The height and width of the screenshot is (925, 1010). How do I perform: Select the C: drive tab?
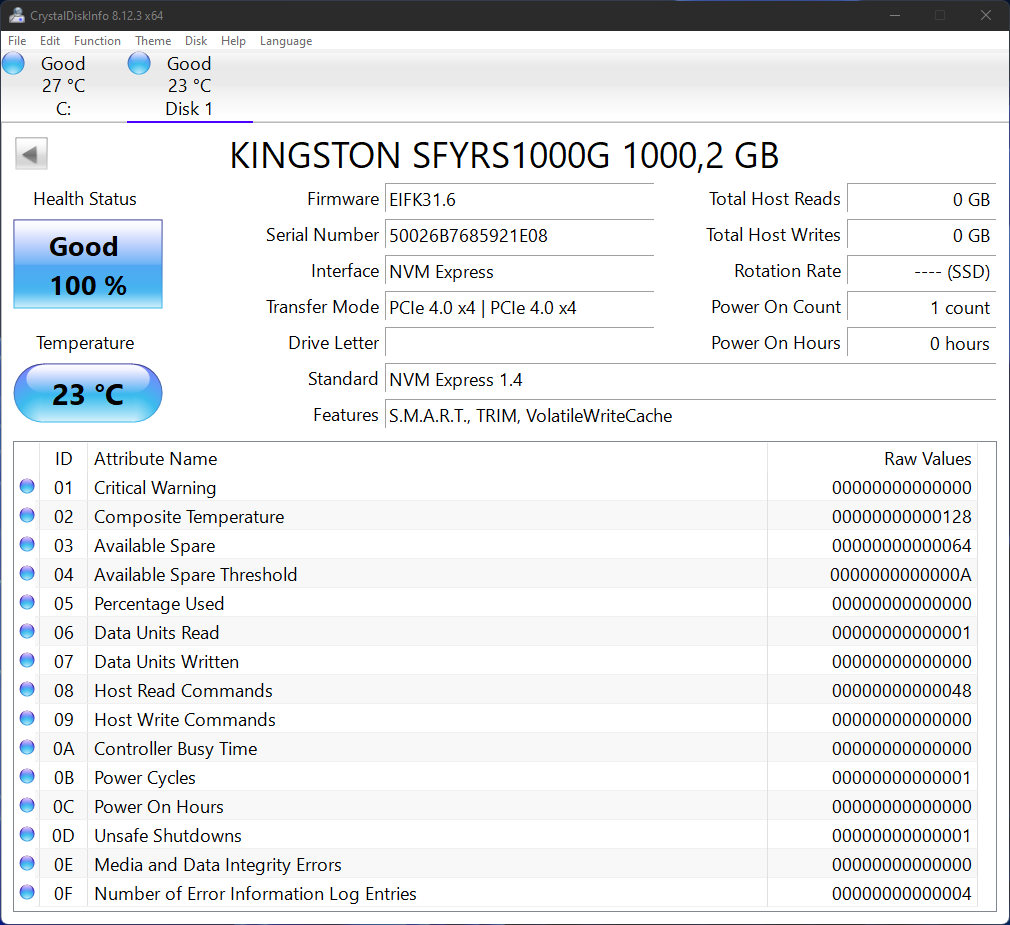tap(63, 86)
